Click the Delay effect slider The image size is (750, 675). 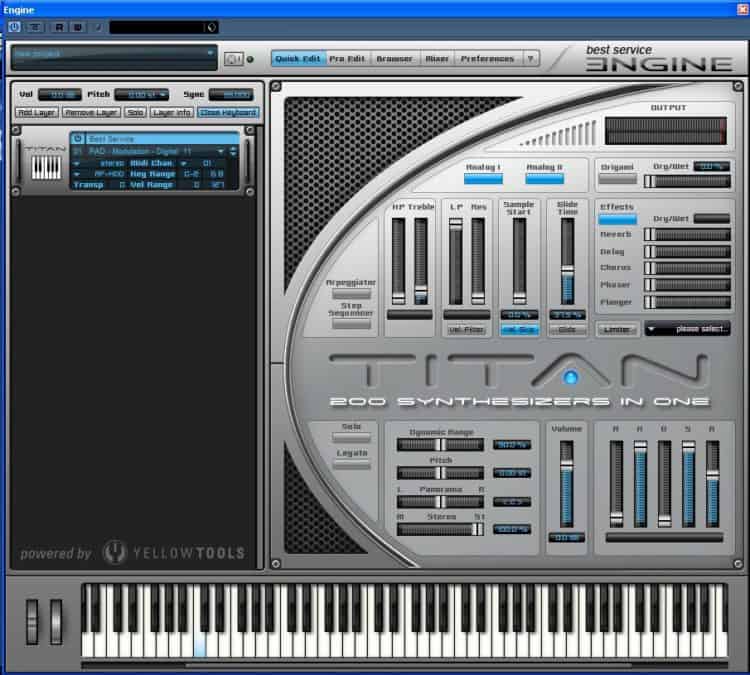(x=687, y=252)
